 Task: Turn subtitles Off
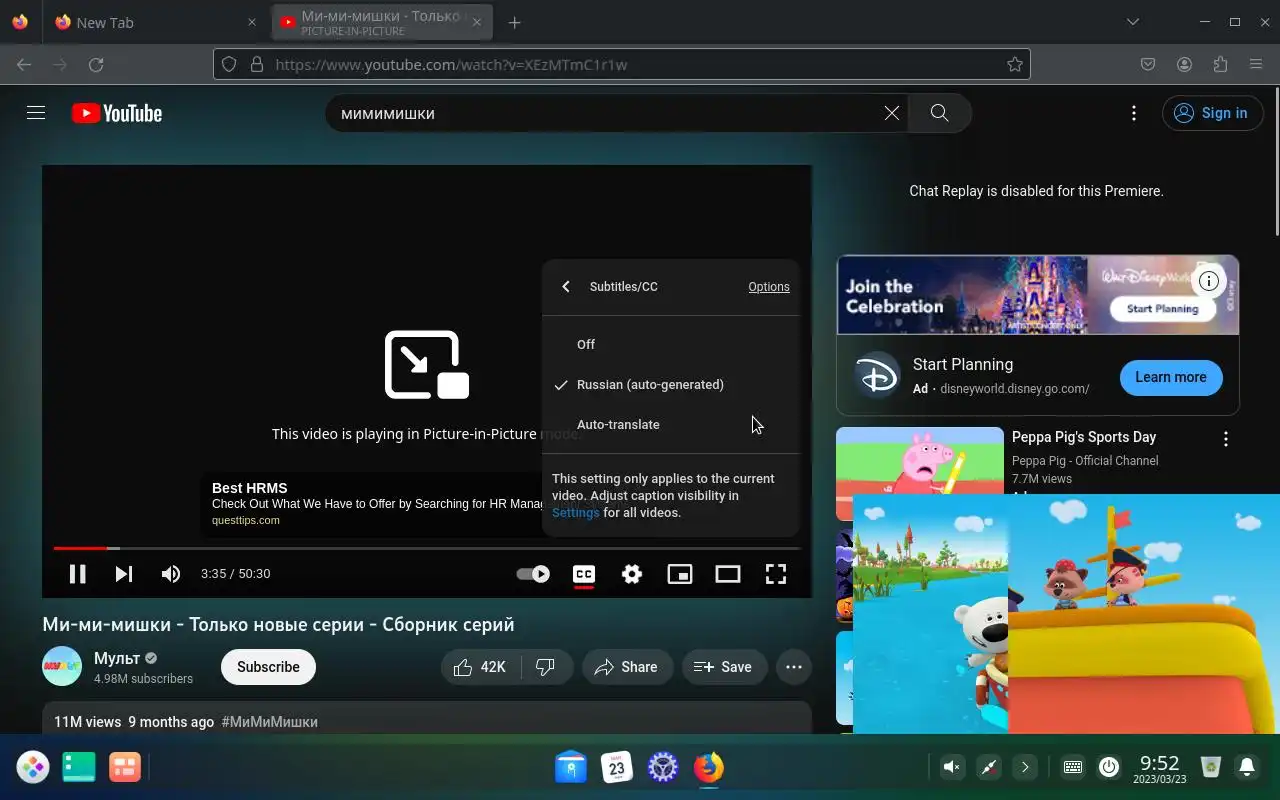[671, 345]
